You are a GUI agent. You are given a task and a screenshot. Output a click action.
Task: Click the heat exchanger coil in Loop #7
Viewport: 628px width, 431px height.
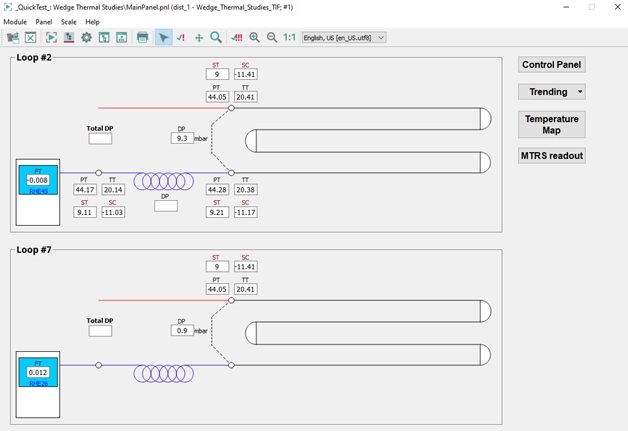point(163,373)
